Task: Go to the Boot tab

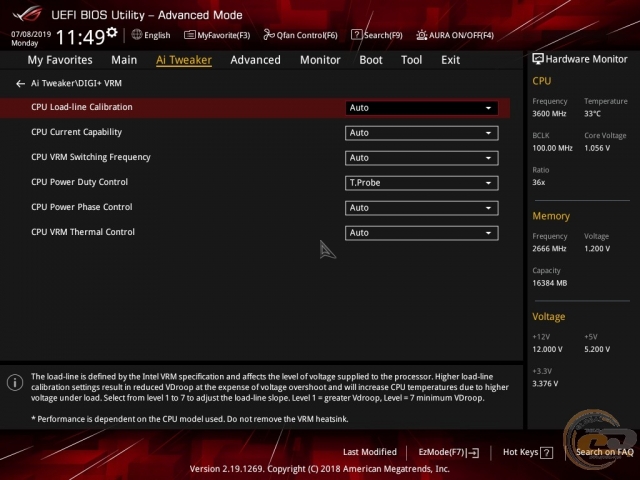Action: [x=371, y=60]
